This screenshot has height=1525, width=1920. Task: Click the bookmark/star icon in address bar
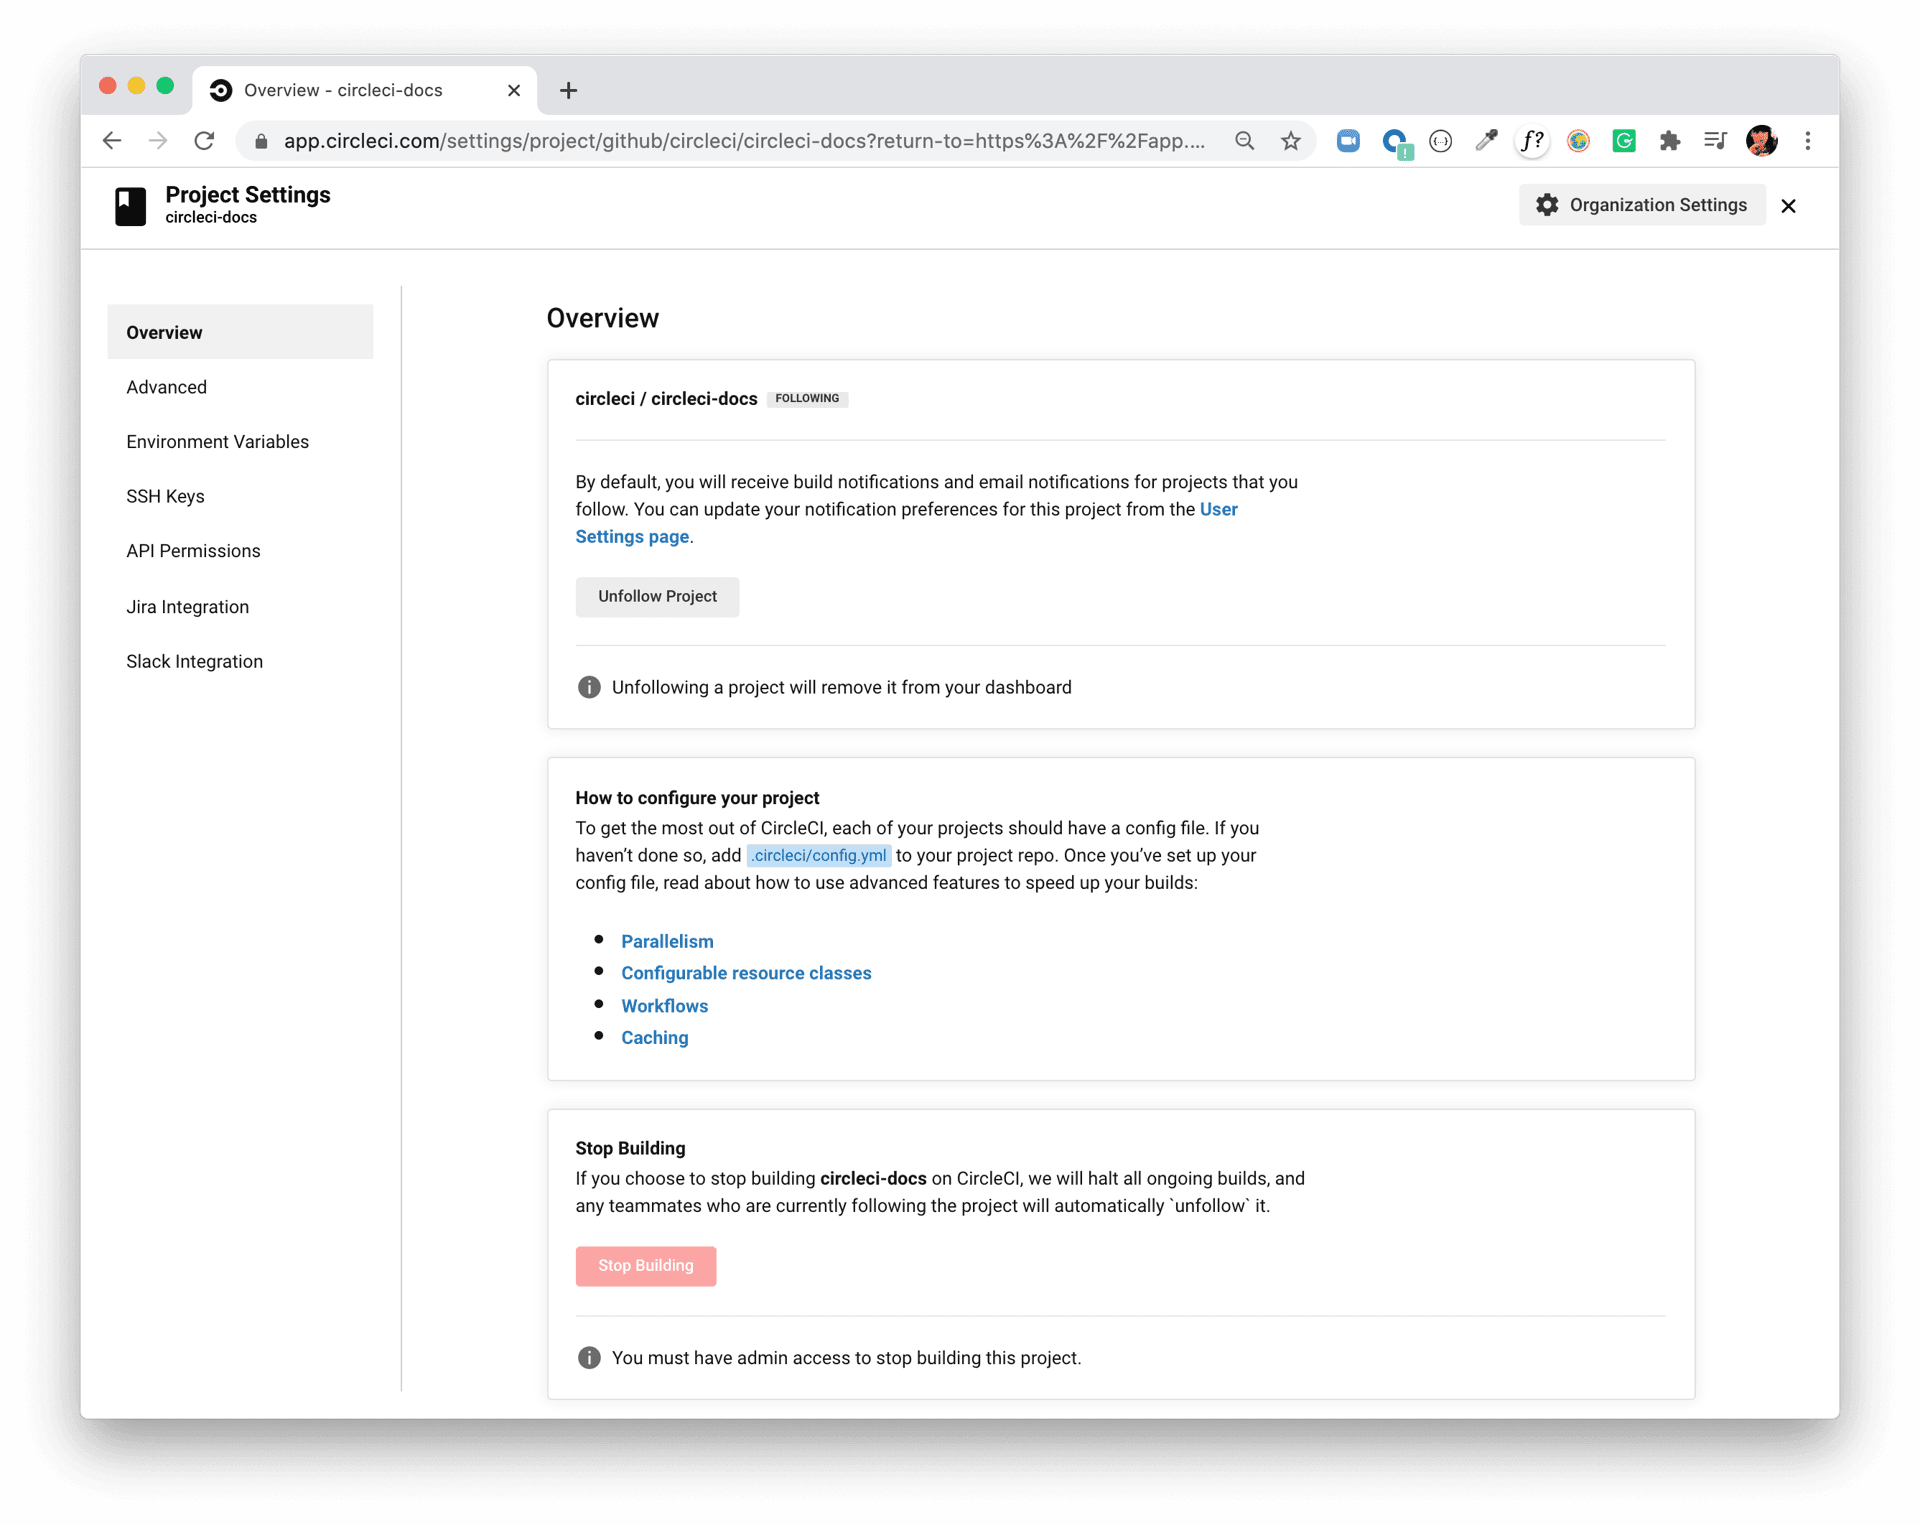pos(1290,142)
